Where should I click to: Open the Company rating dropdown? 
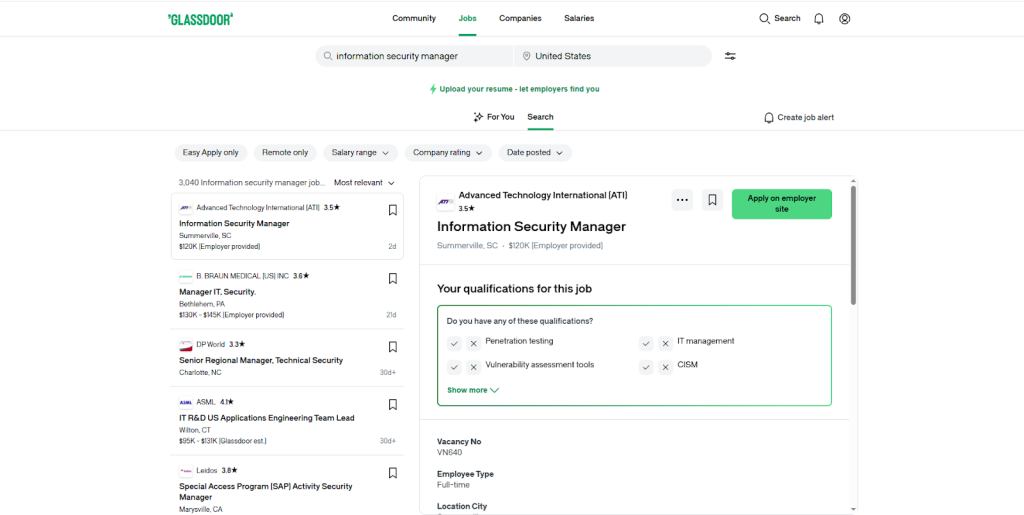[448, 153]
